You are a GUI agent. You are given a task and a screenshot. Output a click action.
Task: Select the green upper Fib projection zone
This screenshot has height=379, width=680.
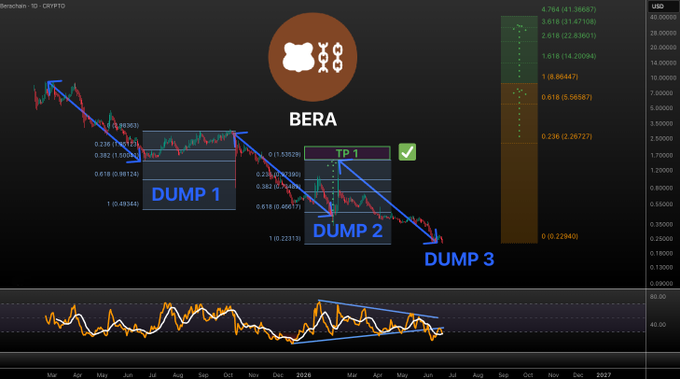click(519, 50)
